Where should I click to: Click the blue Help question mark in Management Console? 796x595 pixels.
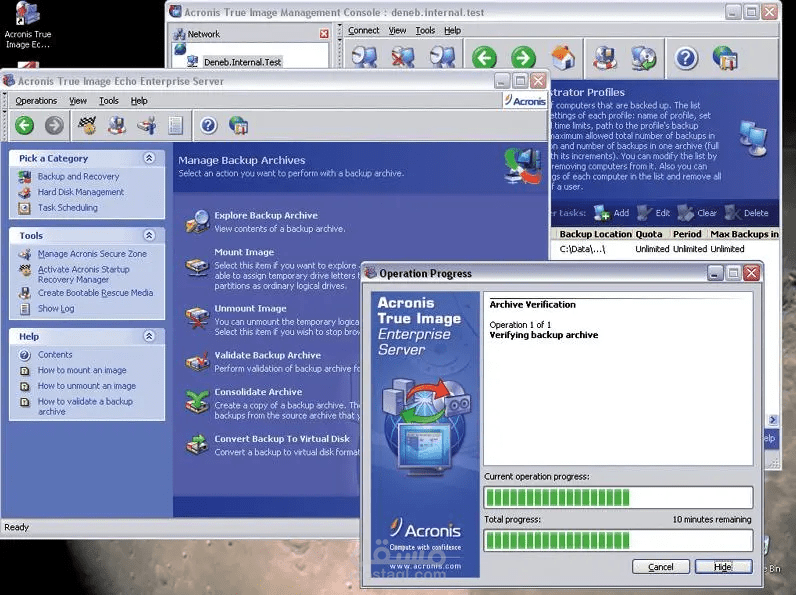click(x=686, y=58)
